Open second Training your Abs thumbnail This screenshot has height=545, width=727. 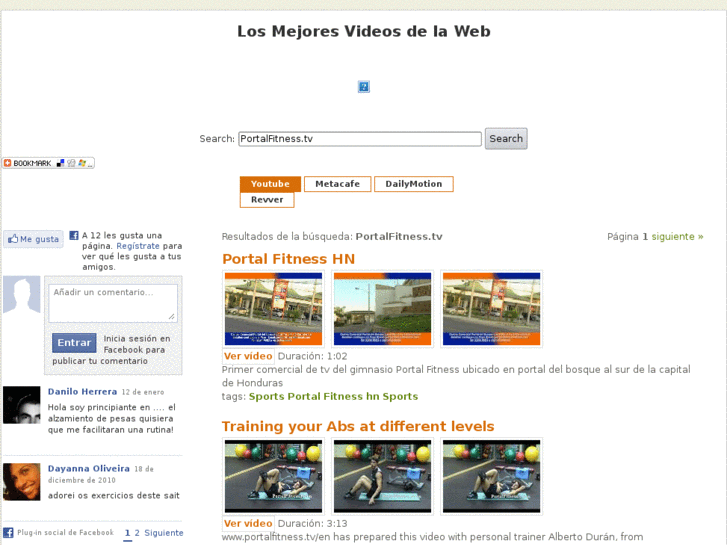[383, 476]
